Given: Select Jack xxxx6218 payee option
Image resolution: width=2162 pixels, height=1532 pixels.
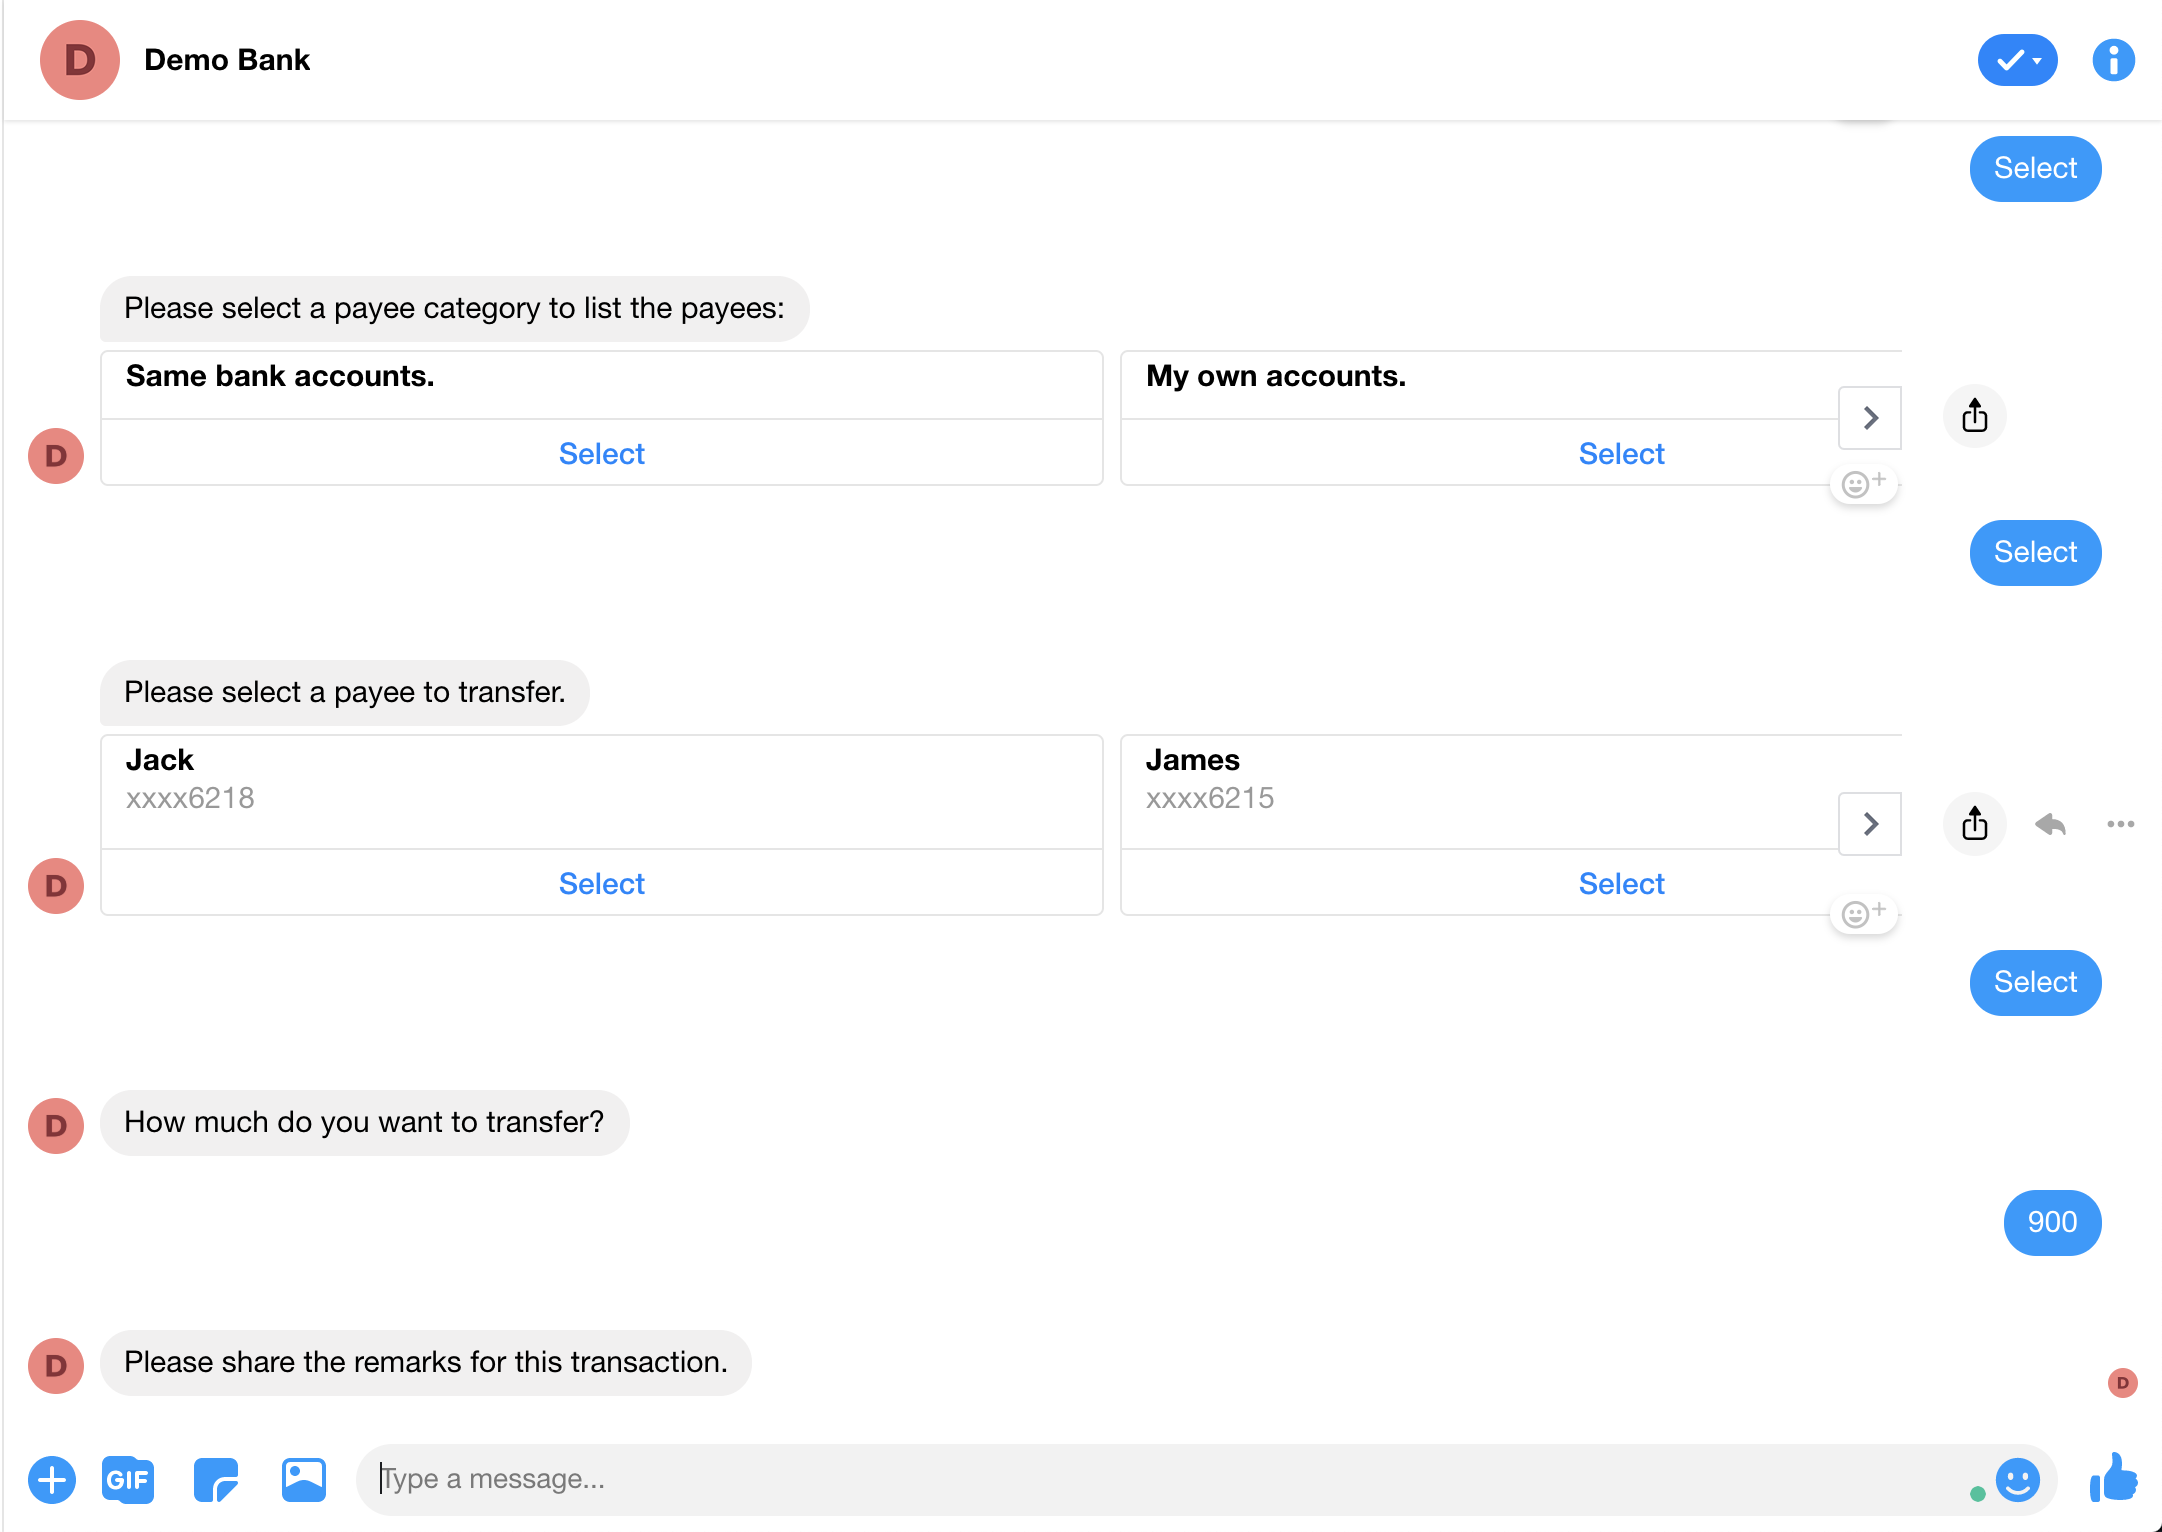Looking at the screenshot, I should pyautogui.click(x=600, y=882).
